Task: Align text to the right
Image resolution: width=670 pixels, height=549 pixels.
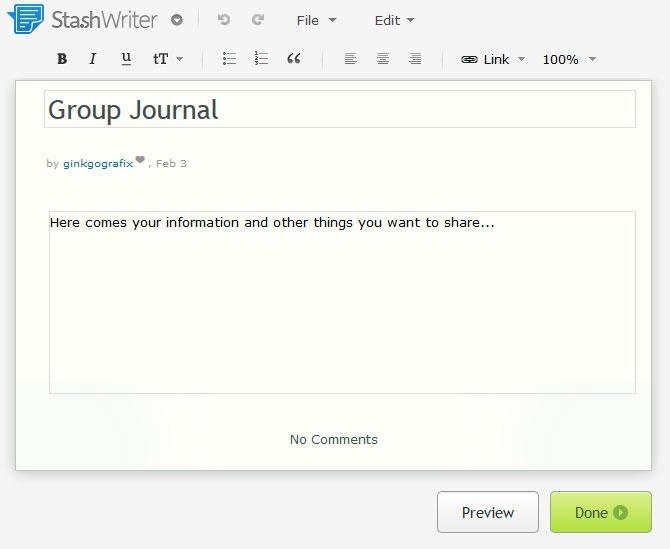Action: point(415,59)
